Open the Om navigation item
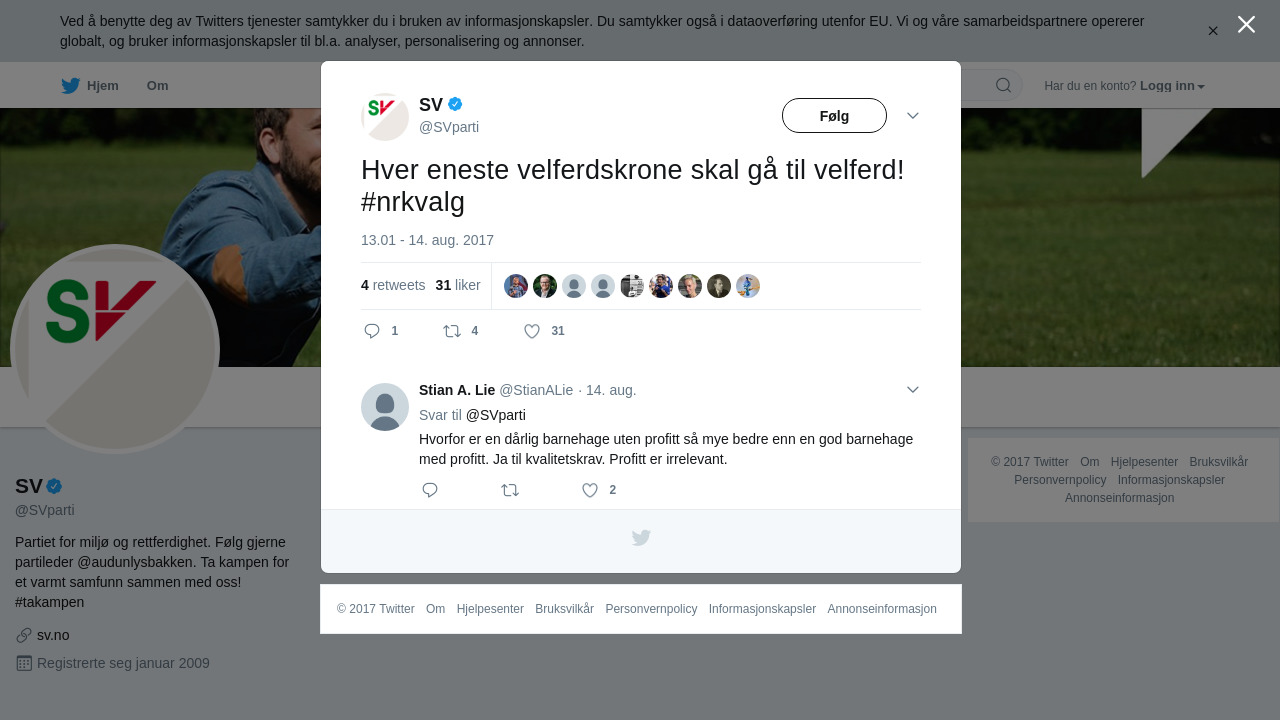Viewport: 1280px width, 720px height. click(x=157, y=86)
